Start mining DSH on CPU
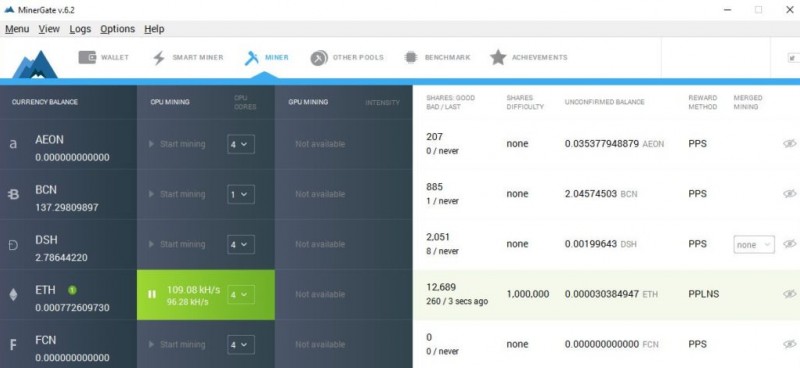This screenshot has width=800, height=368. pos(177,244)
